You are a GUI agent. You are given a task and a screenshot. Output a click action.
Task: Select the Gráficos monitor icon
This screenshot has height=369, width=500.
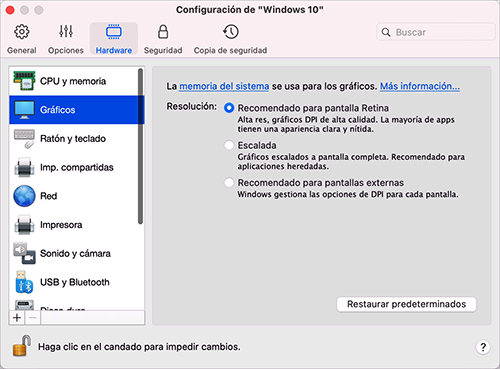click(x=24, y=110)
